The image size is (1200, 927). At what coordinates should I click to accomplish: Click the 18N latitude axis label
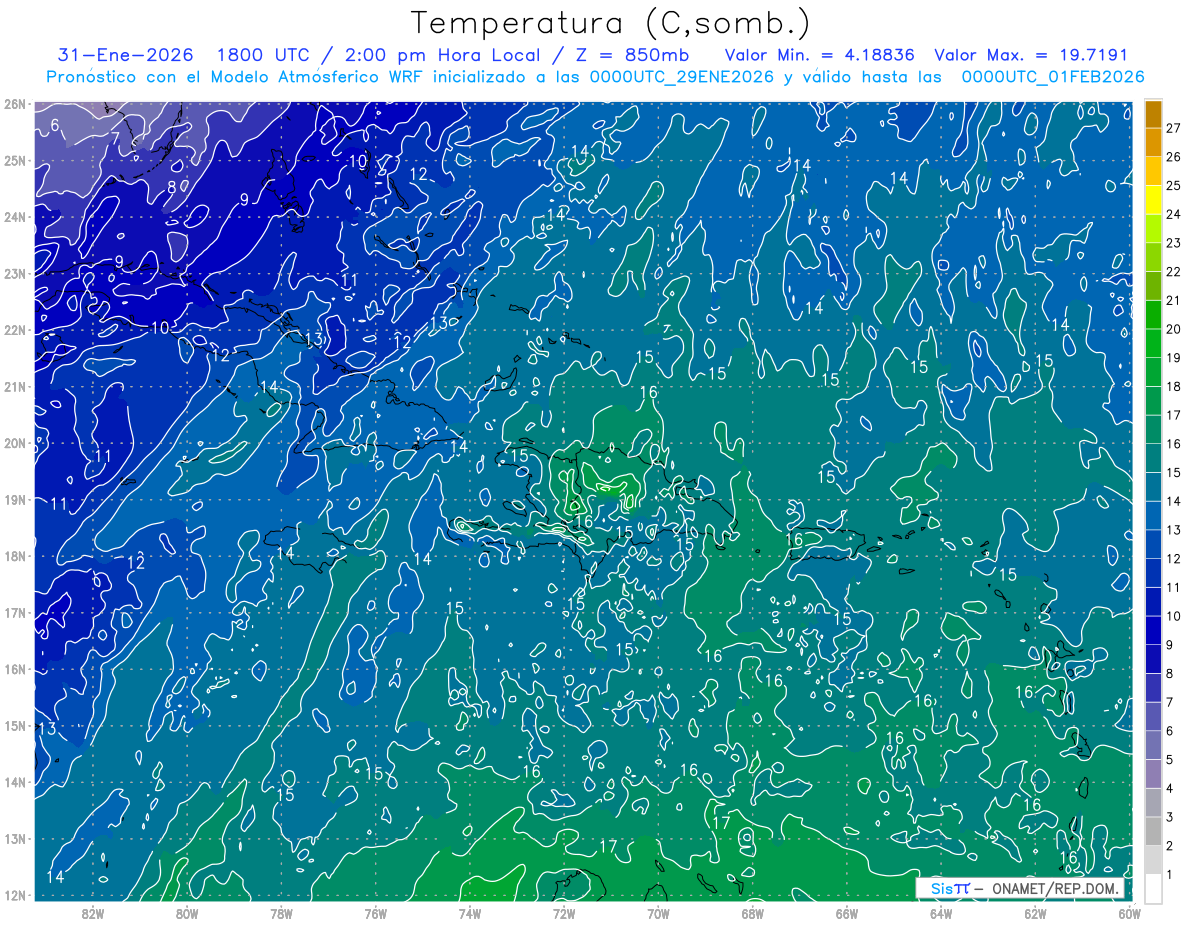[x=15, y=556]
